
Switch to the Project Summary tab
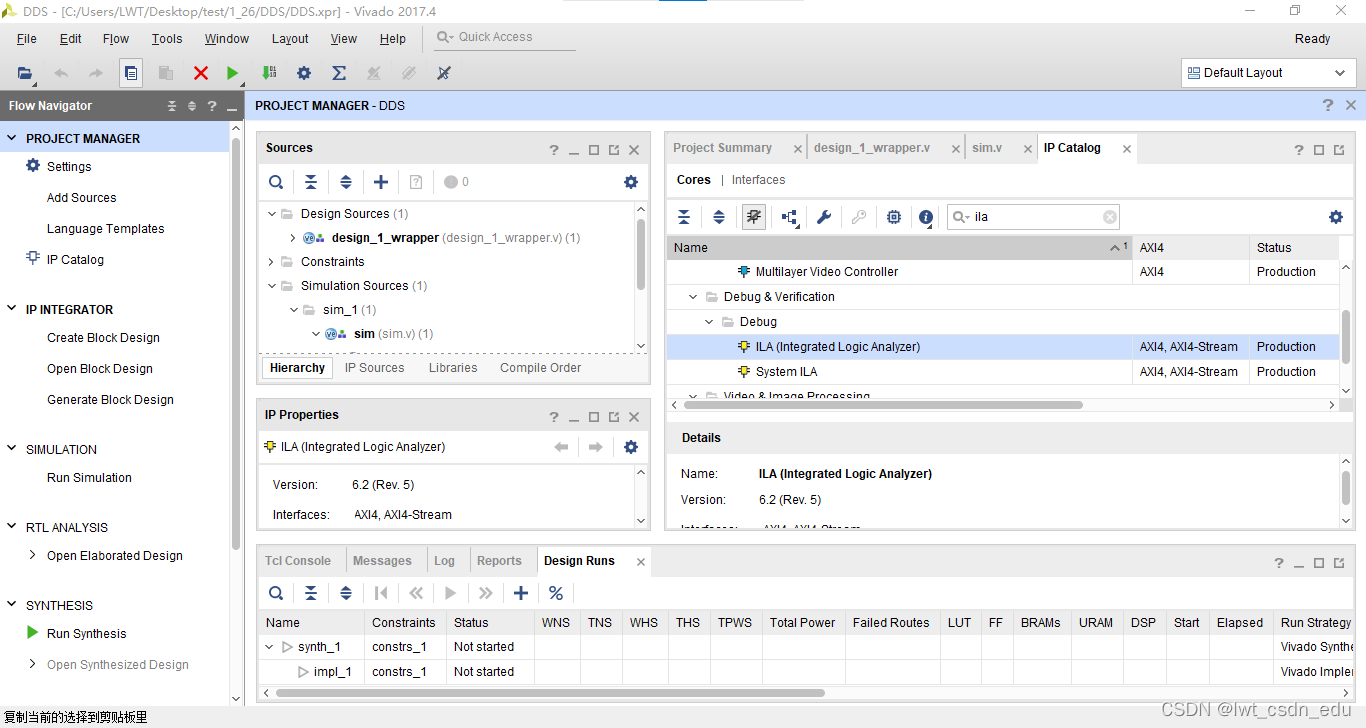(723, 148)
